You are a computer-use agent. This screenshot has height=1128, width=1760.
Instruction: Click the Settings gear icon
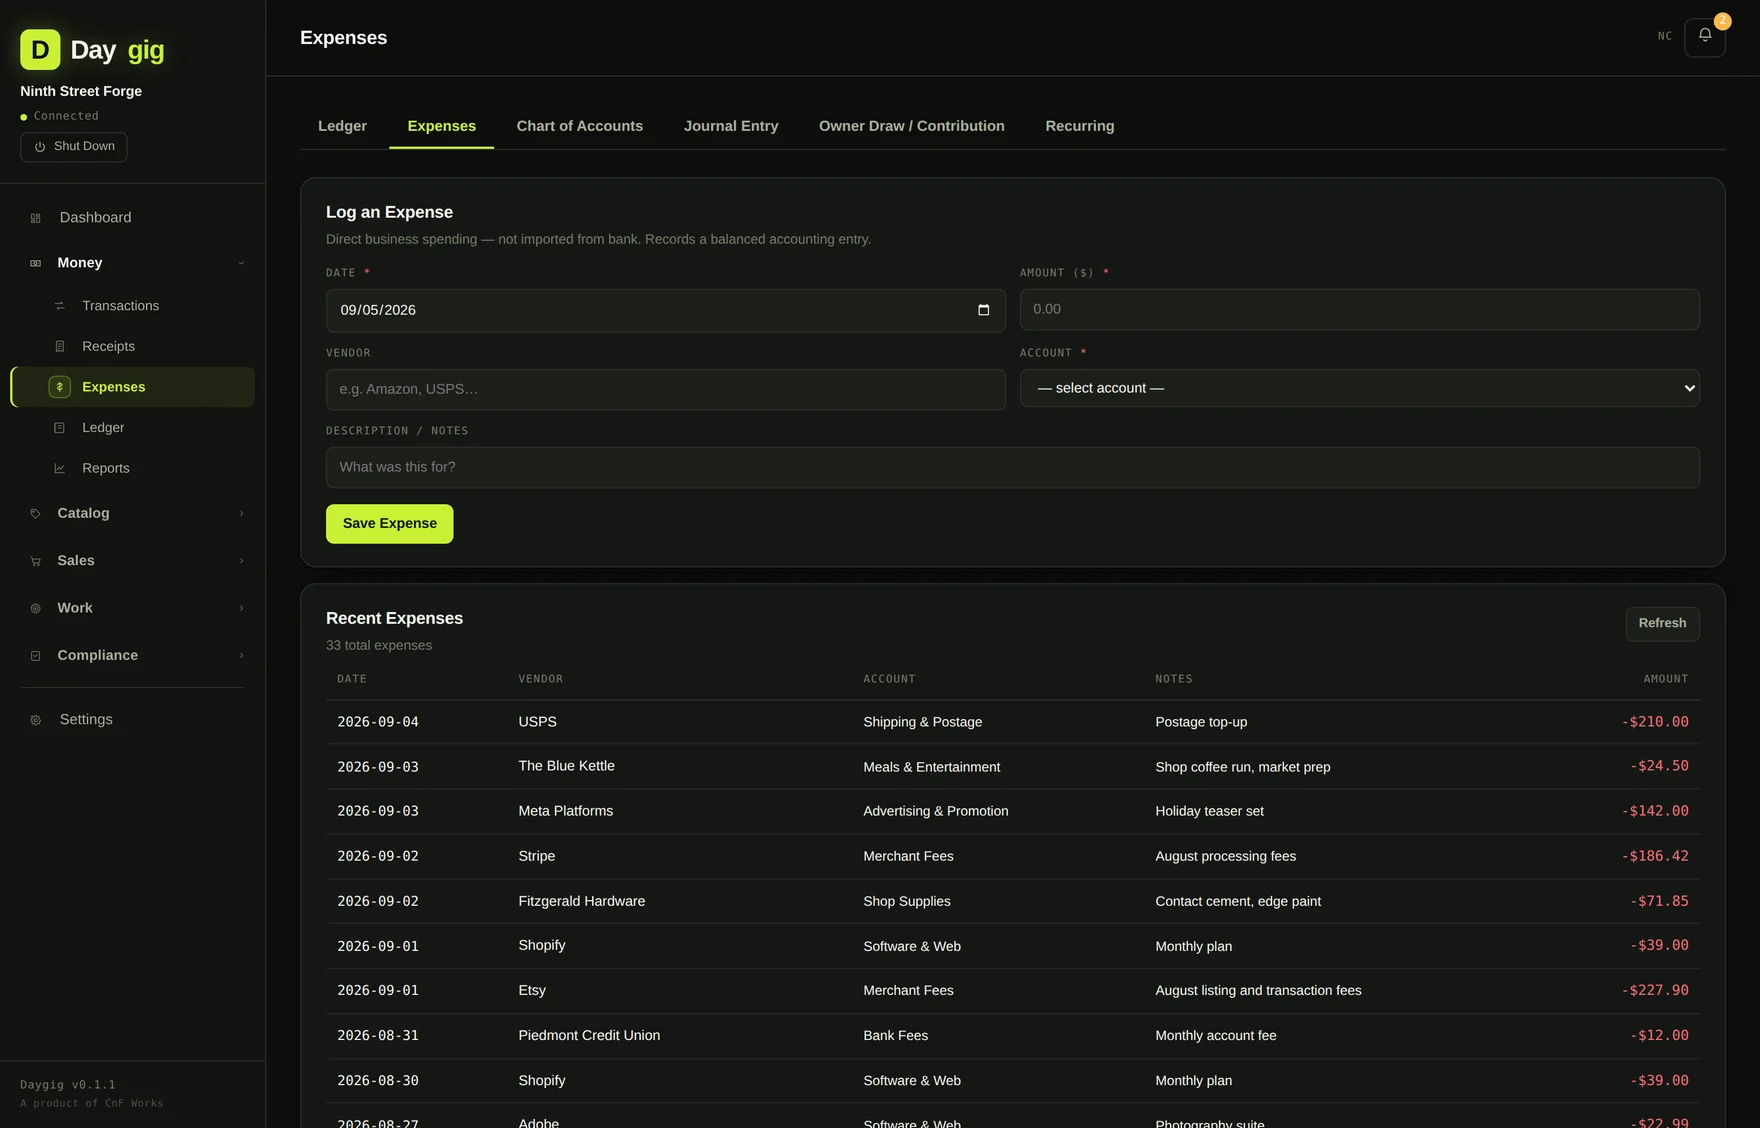click(x=36, y=720)
